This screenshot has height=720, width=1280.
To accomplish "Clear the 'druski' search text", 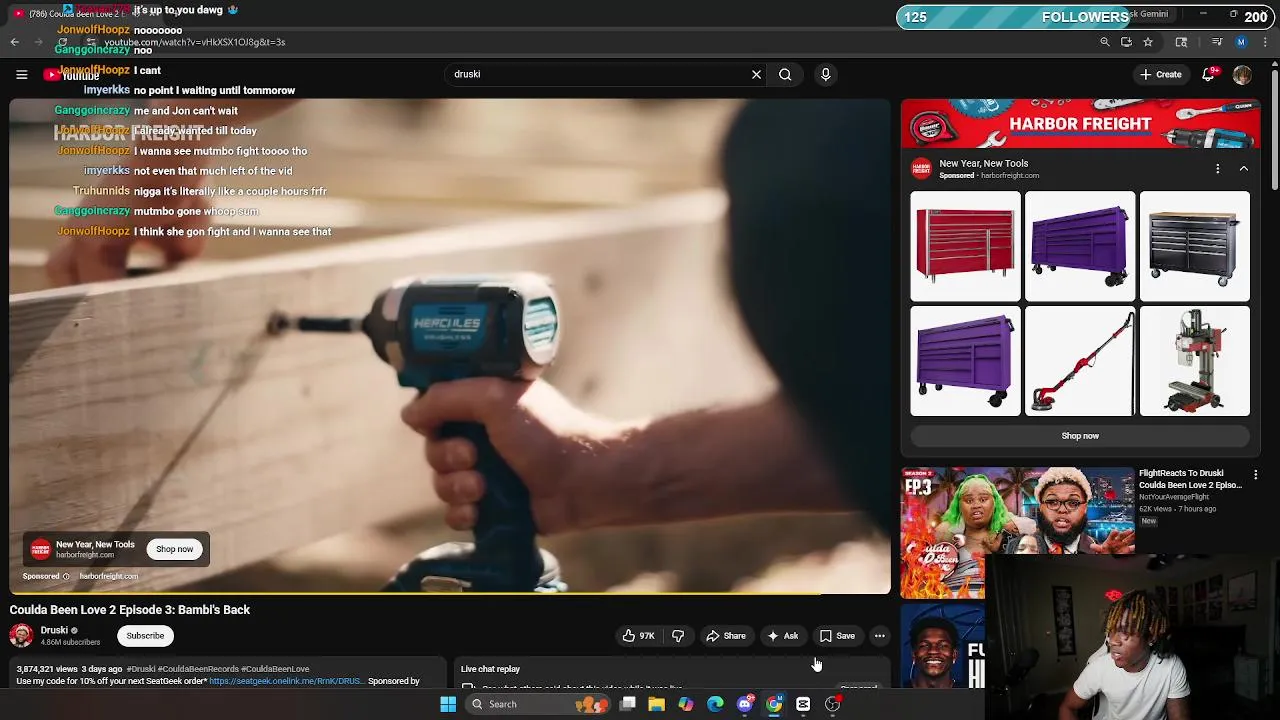I will click(x=756, y=74).
